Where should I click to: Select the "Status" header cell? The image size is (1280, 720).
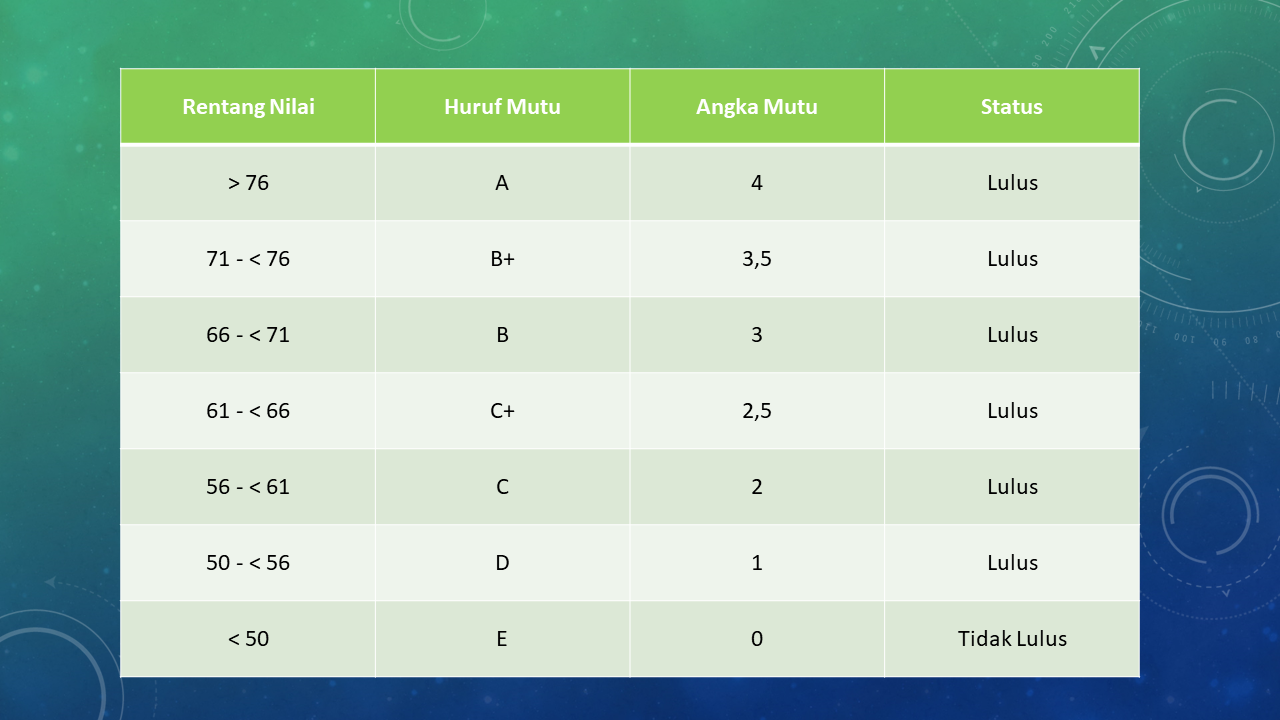pos(1011,107)
